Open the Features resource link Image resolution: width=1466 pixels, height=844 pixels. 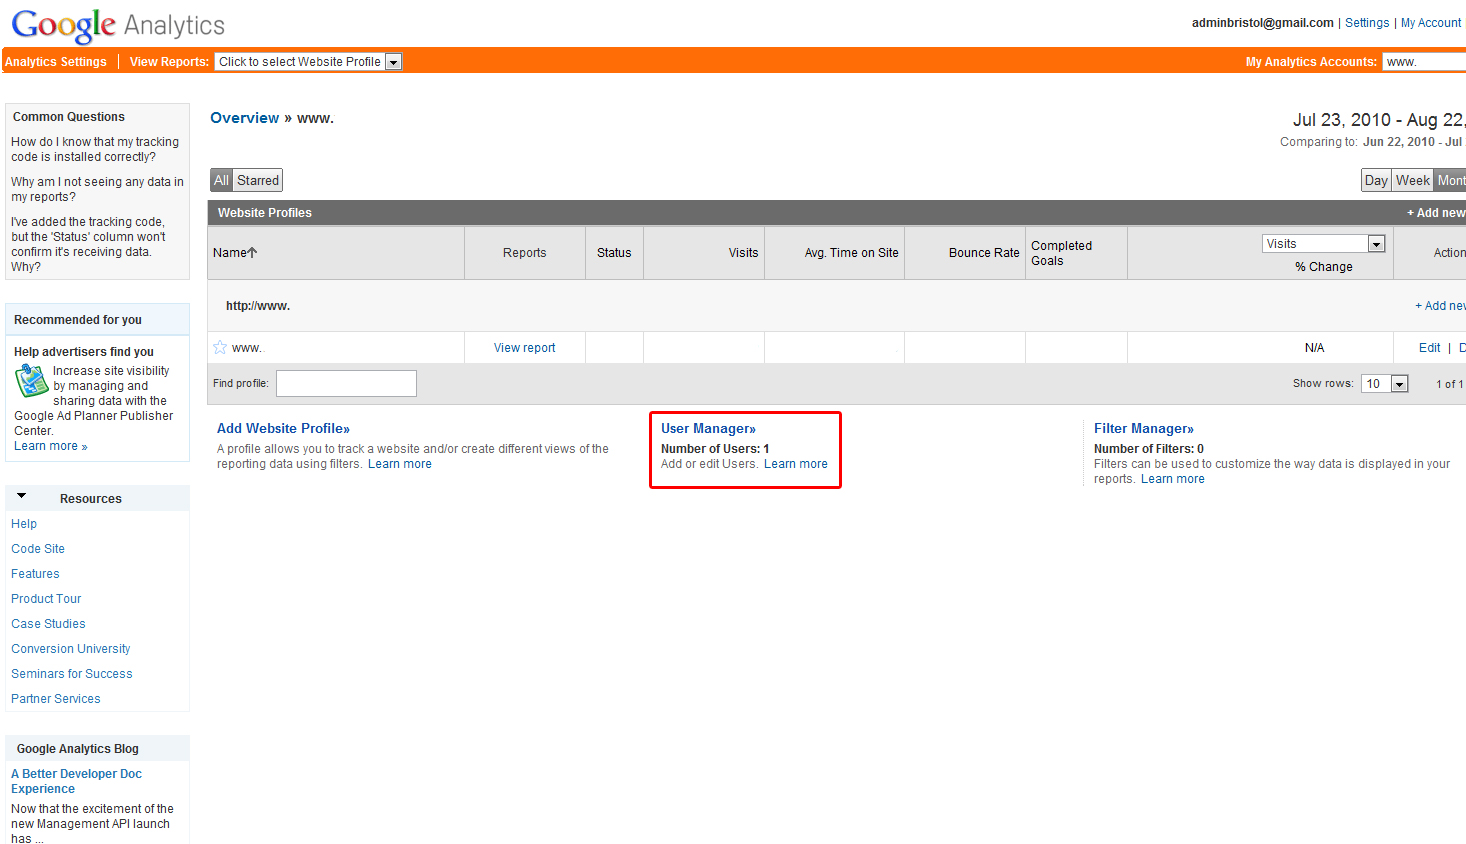(x=35, y=574)
